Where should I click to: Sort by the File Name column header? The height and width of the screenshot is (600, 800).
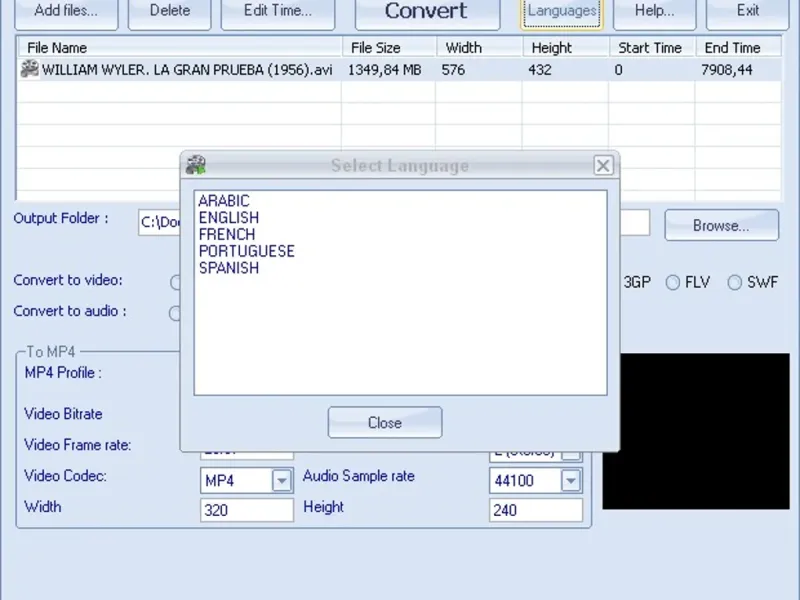[180, 47]
